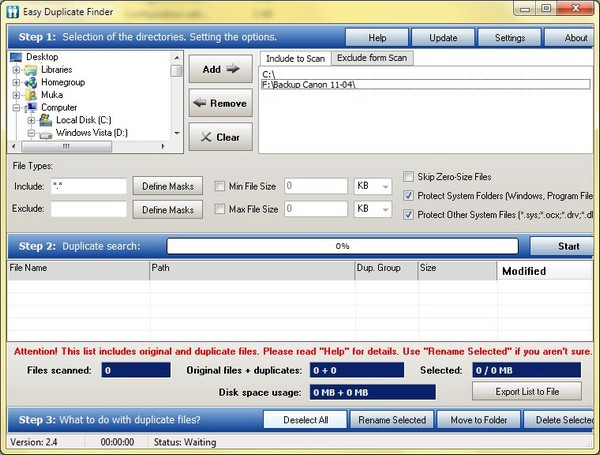Select the Computer icon in tree
600x455 pixels.
pos(31,108)
